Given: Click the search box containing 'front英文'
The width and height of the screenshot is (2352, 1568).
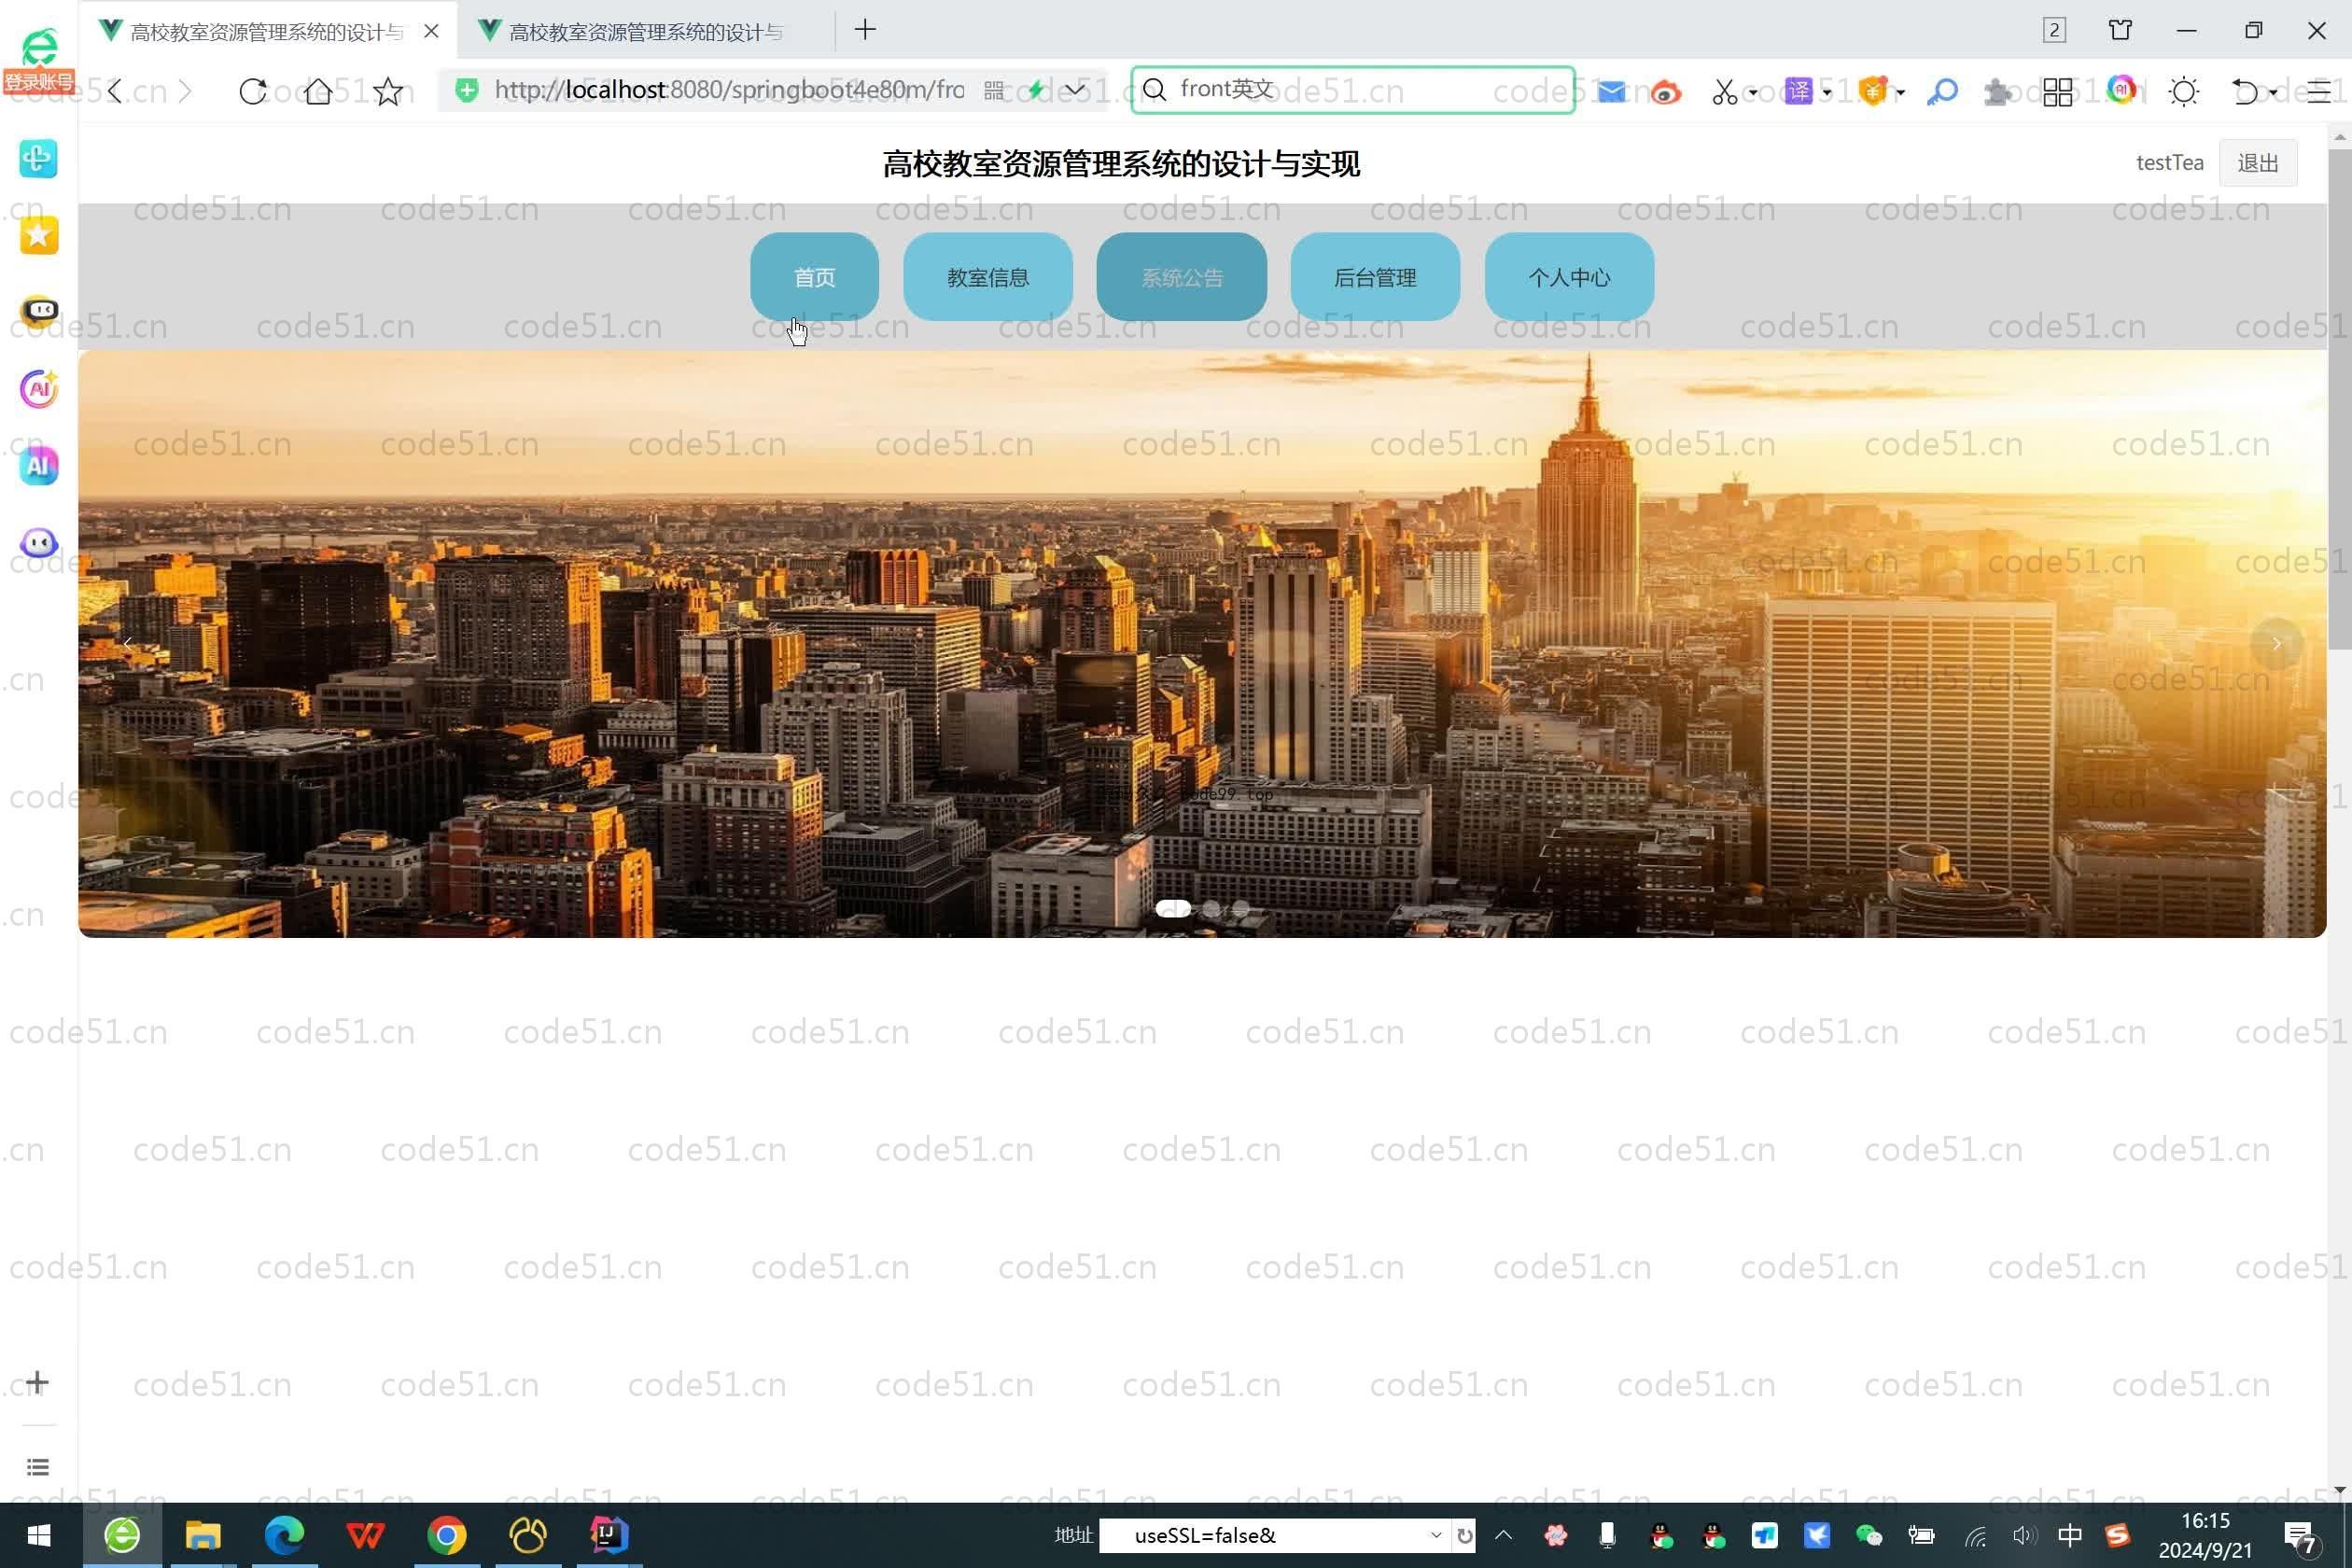Looking at the screenshot, I should coord(1353,90).
